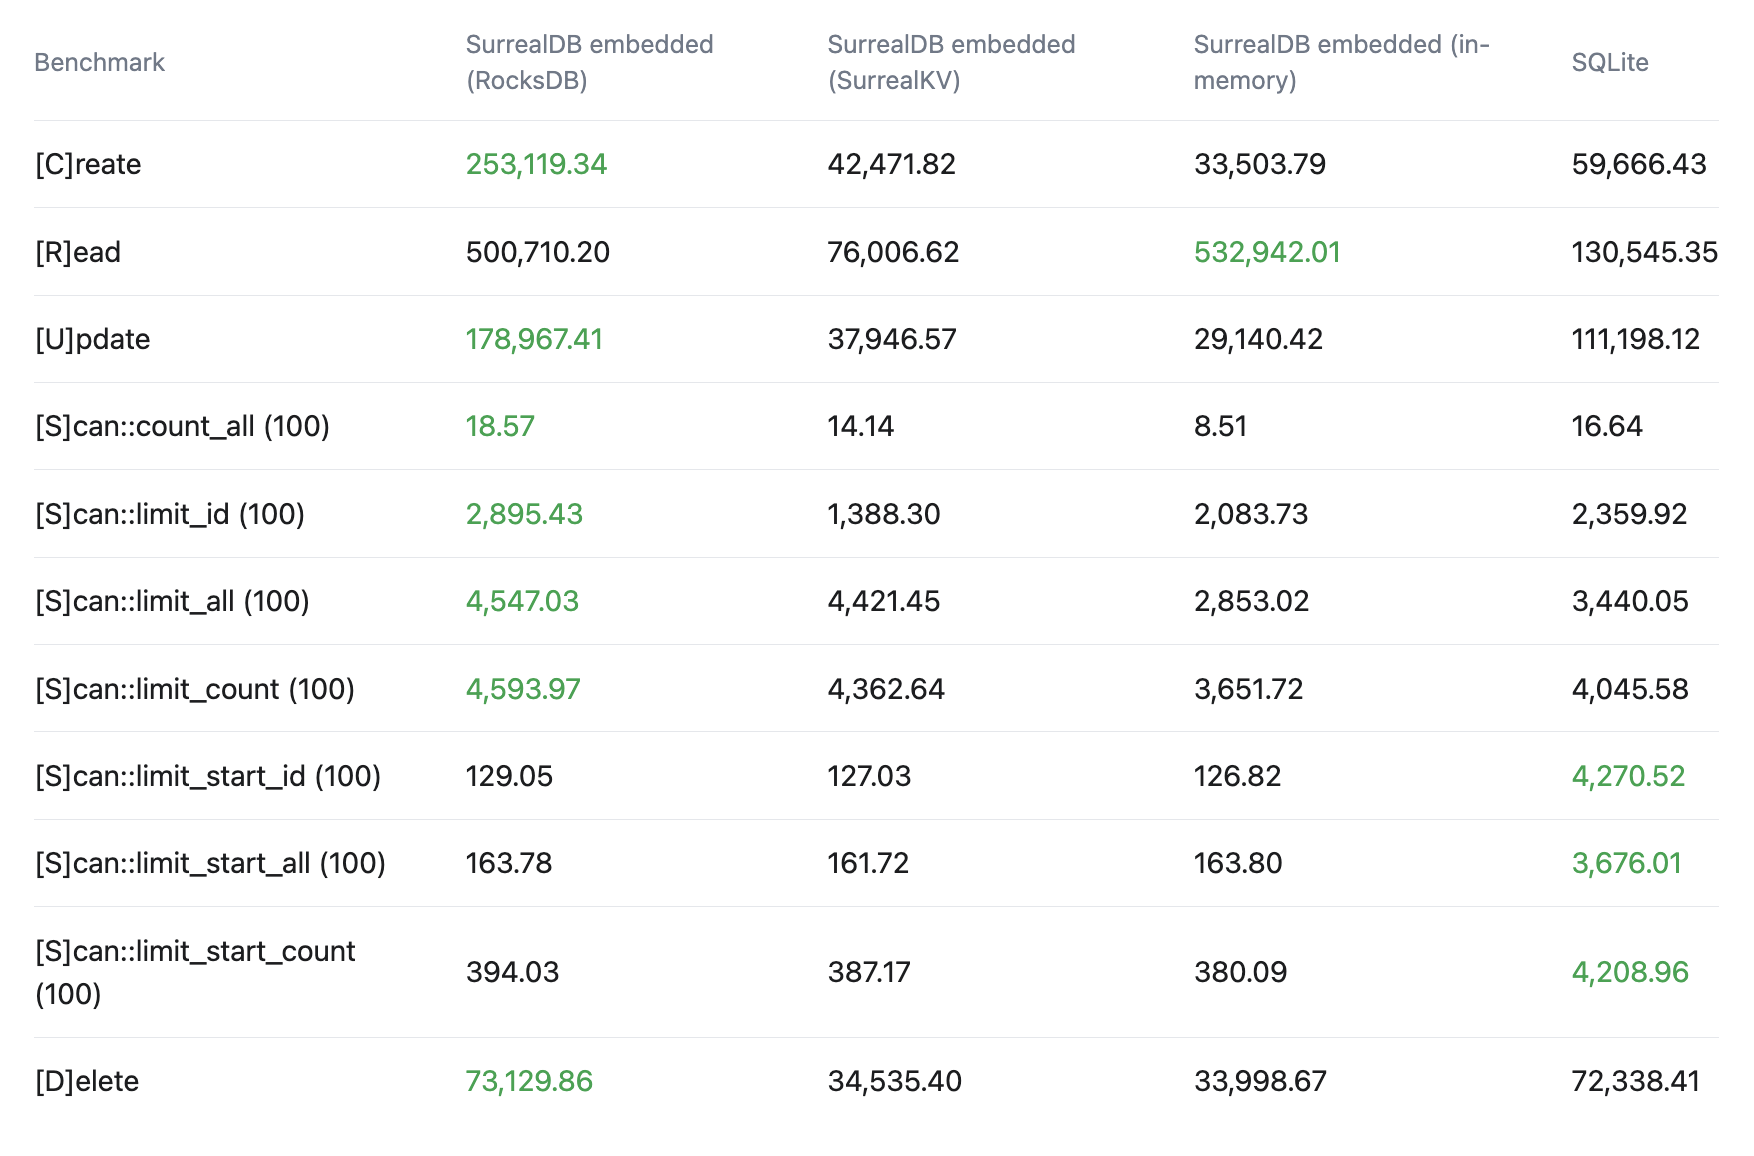Viewport: 1754px width, 1156px height.
Task: Select the value 14.14
Action: coord(860,426)
